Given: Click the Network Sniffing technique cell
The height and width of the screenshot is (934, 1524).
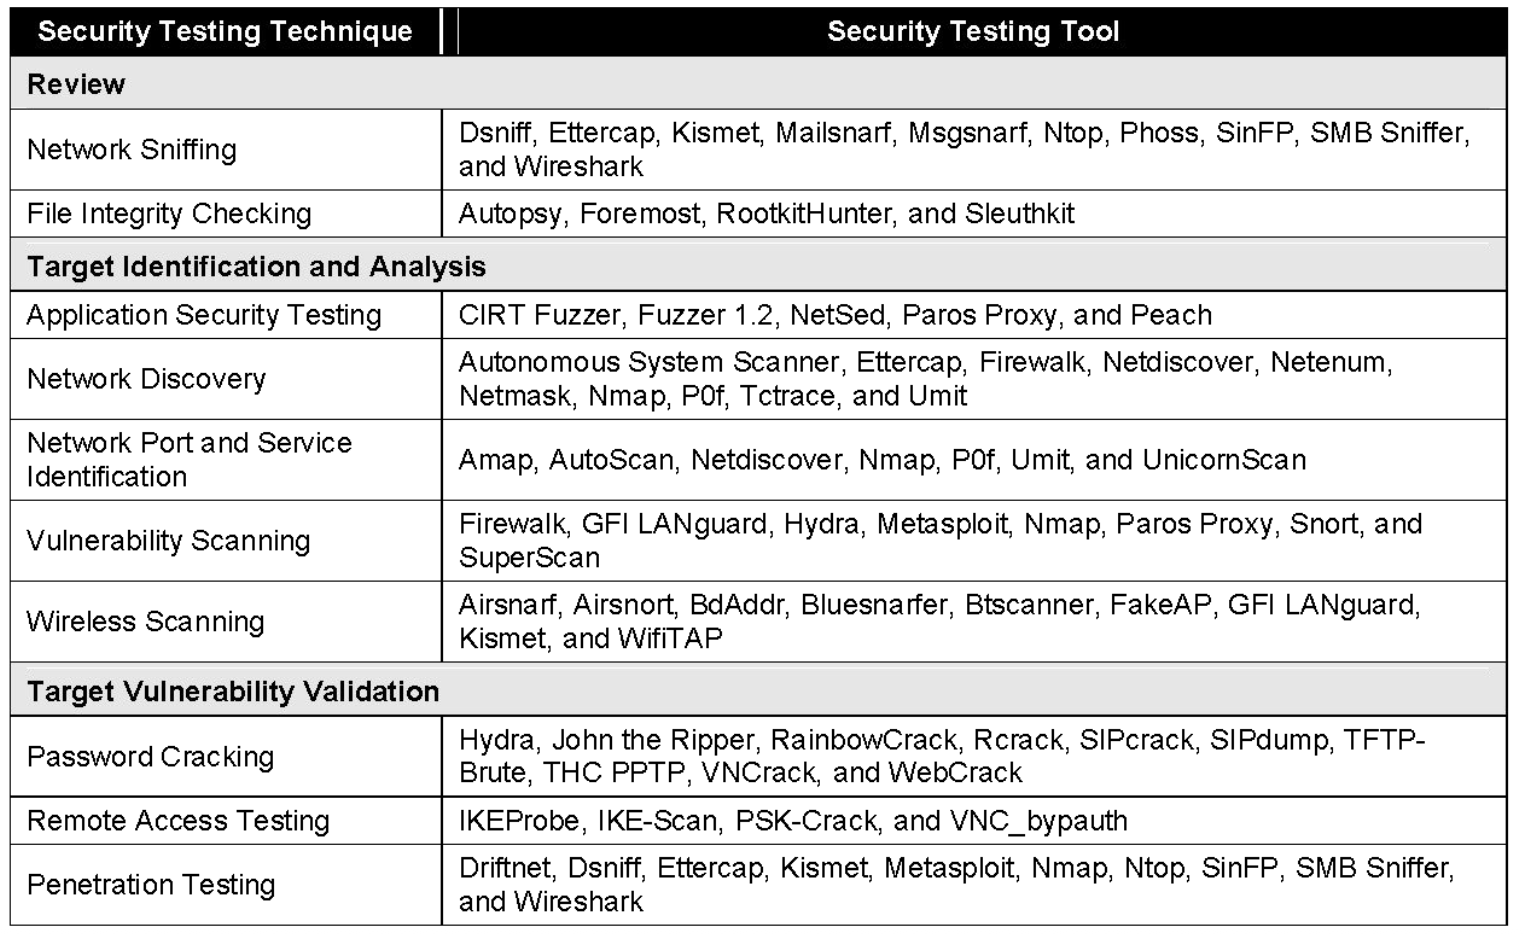Looking at the screenshot, I should pos(132,150).
